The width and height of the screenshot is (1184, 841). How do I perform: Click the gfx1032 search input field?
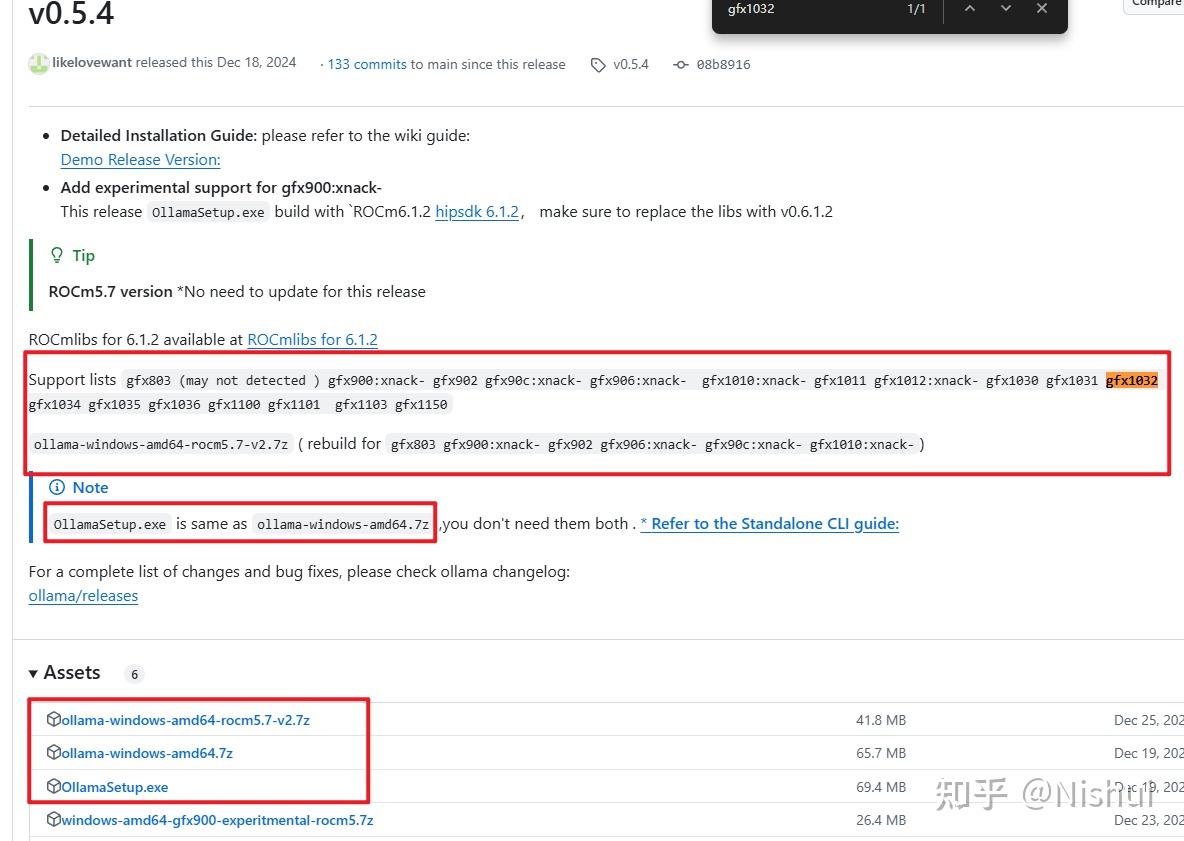click(800, 8)
